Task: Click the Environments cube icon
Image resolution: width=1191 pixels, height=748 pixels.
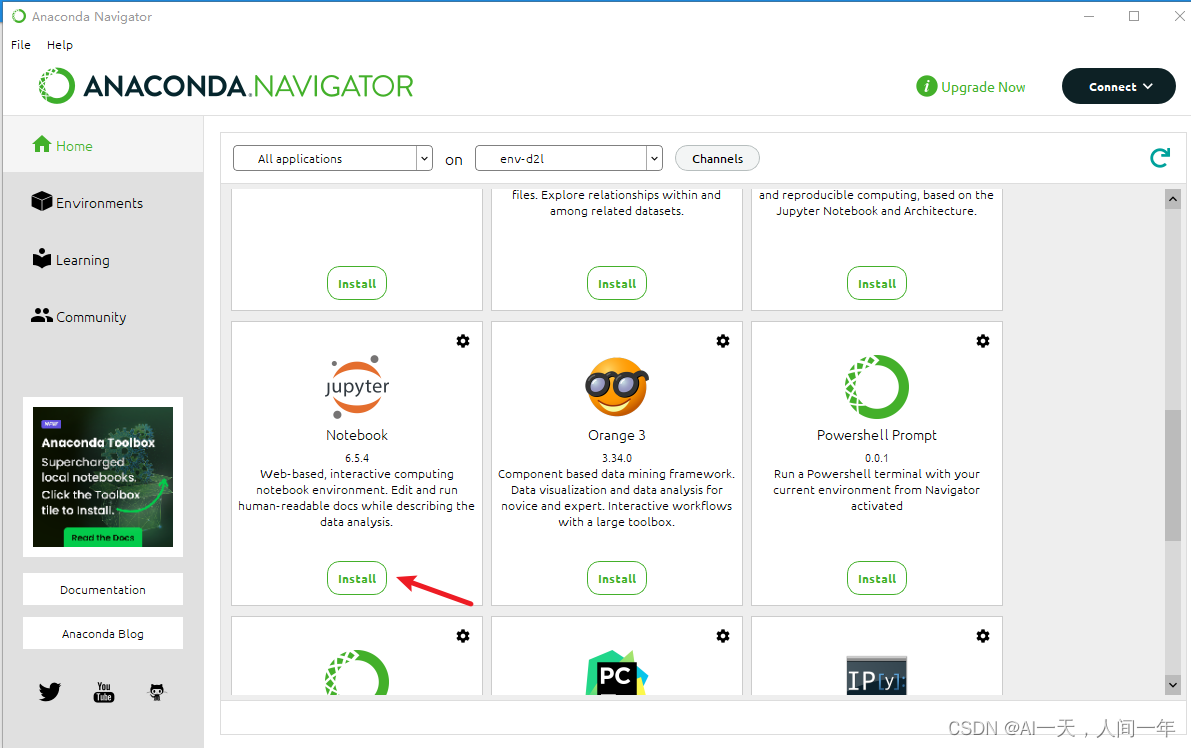Action: pos(42,201)
